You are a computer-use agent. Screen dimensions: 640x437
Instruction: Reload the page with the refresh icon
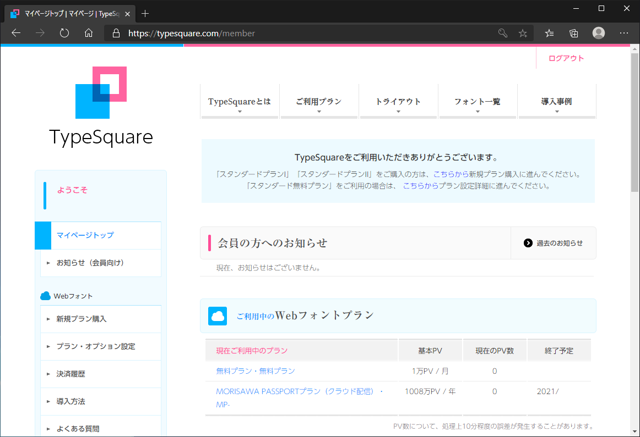point(64,33)
